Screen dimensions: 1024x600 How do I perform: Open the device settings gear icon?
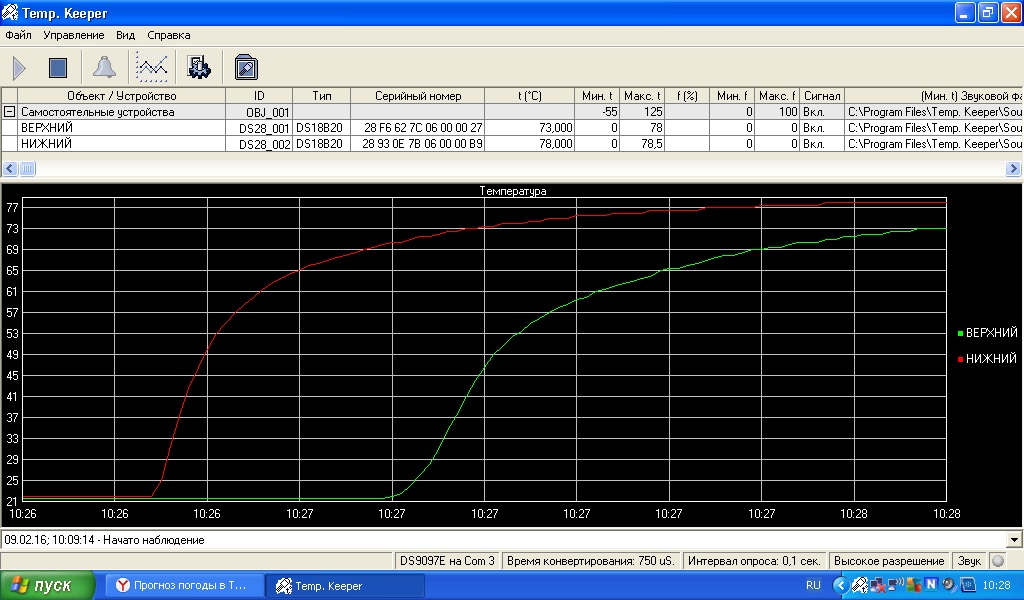(199, 67)
